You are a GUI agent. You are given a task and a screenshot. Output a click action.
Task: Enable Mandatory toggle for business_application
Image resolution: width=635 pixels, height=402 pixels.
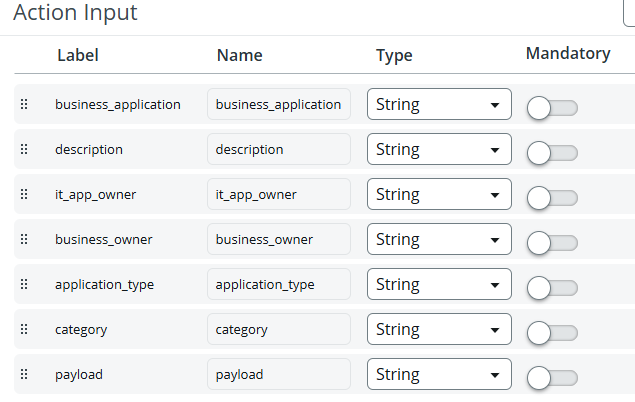552,108
